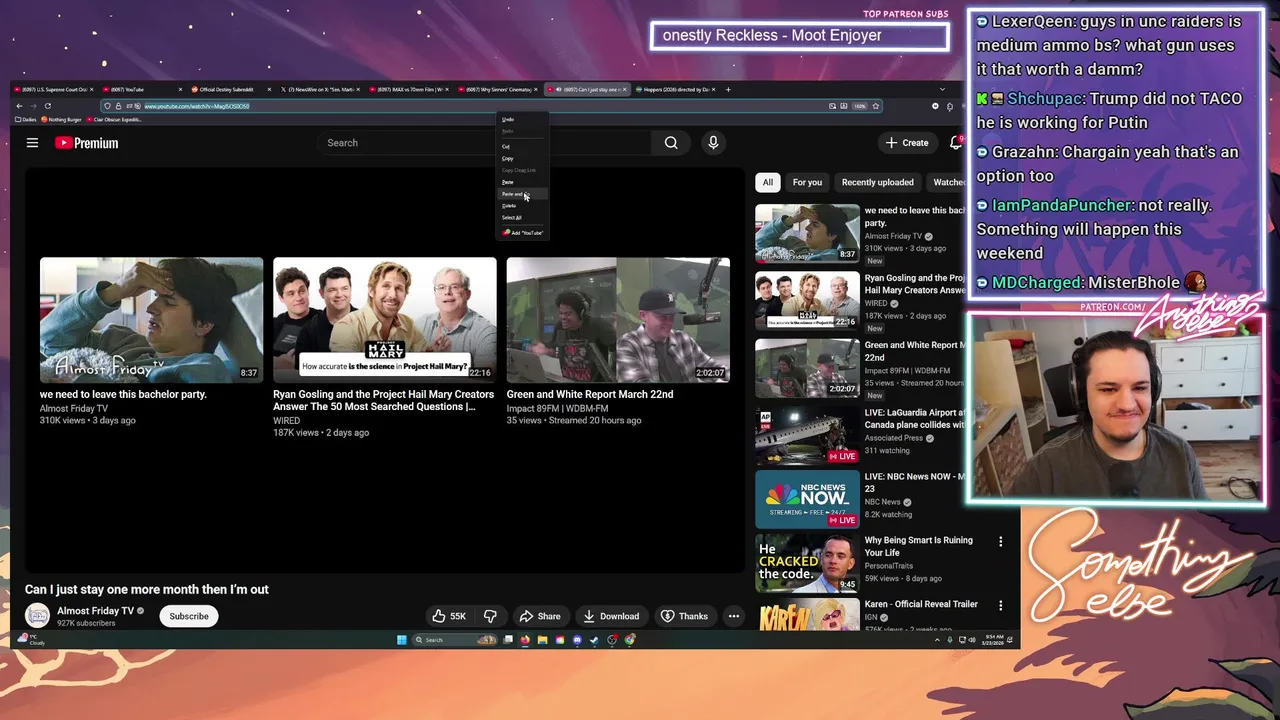Open Chrome from the taskbar
The height and width of the screenshot is (720, 1280).
click(630, 640)
